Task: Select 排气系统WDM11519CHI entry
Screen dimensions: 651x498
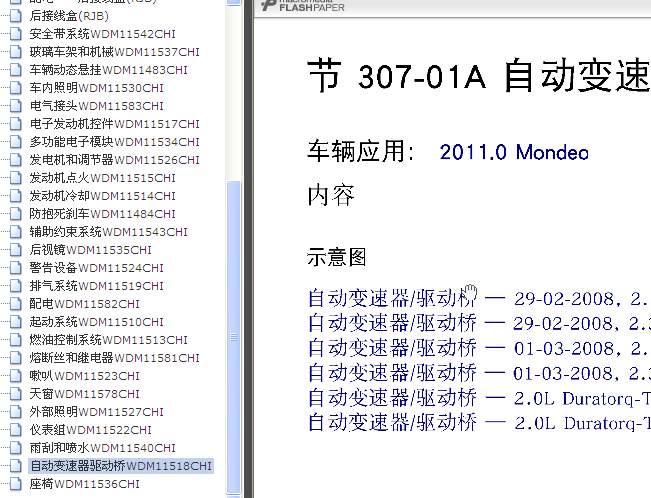Action: pos(96,286)
